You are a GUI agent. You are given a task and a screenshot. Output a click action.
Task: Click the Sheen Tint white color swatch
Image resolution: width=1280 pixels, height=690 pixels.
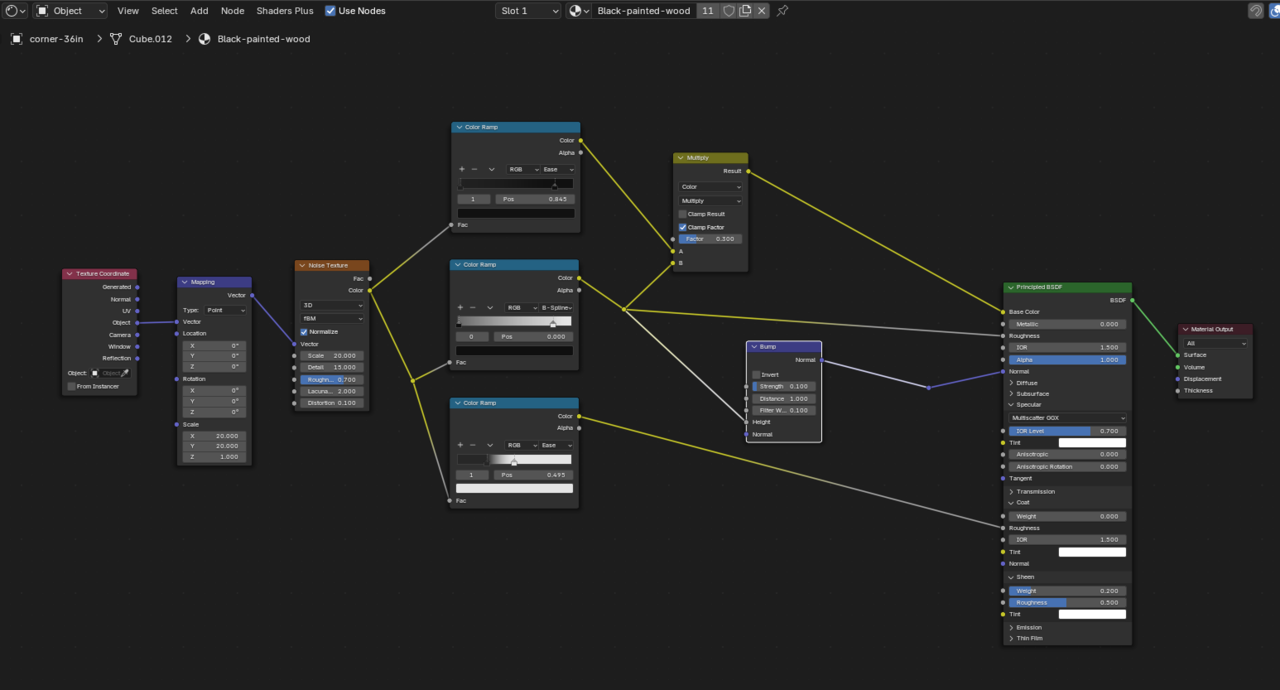click(1092, 614)
